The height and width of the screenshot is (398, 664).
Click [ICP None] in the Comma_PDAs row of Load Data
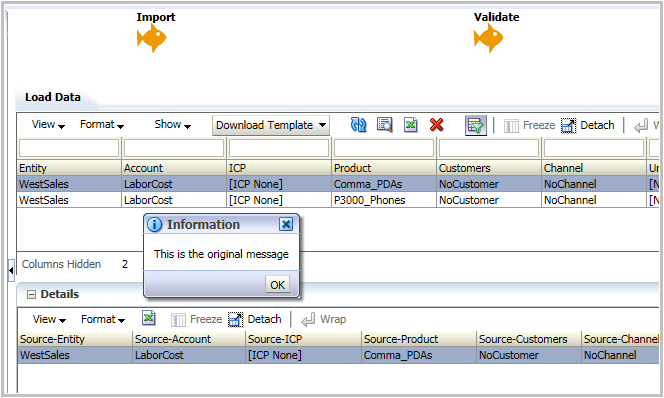click(x=279, y=184)
